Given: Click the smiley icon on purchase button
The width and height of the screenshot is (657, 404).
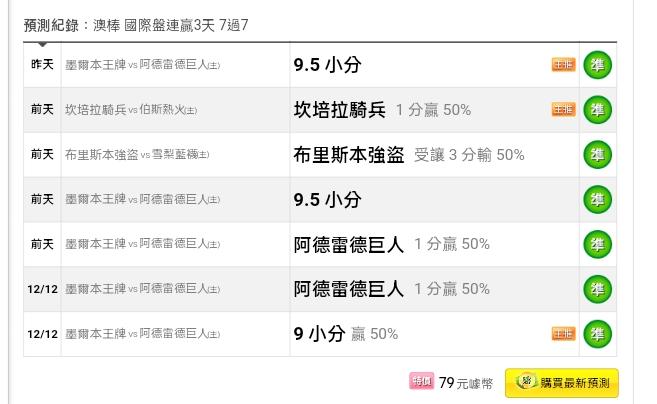Looking at the screenshot, I should click(527, 381).
